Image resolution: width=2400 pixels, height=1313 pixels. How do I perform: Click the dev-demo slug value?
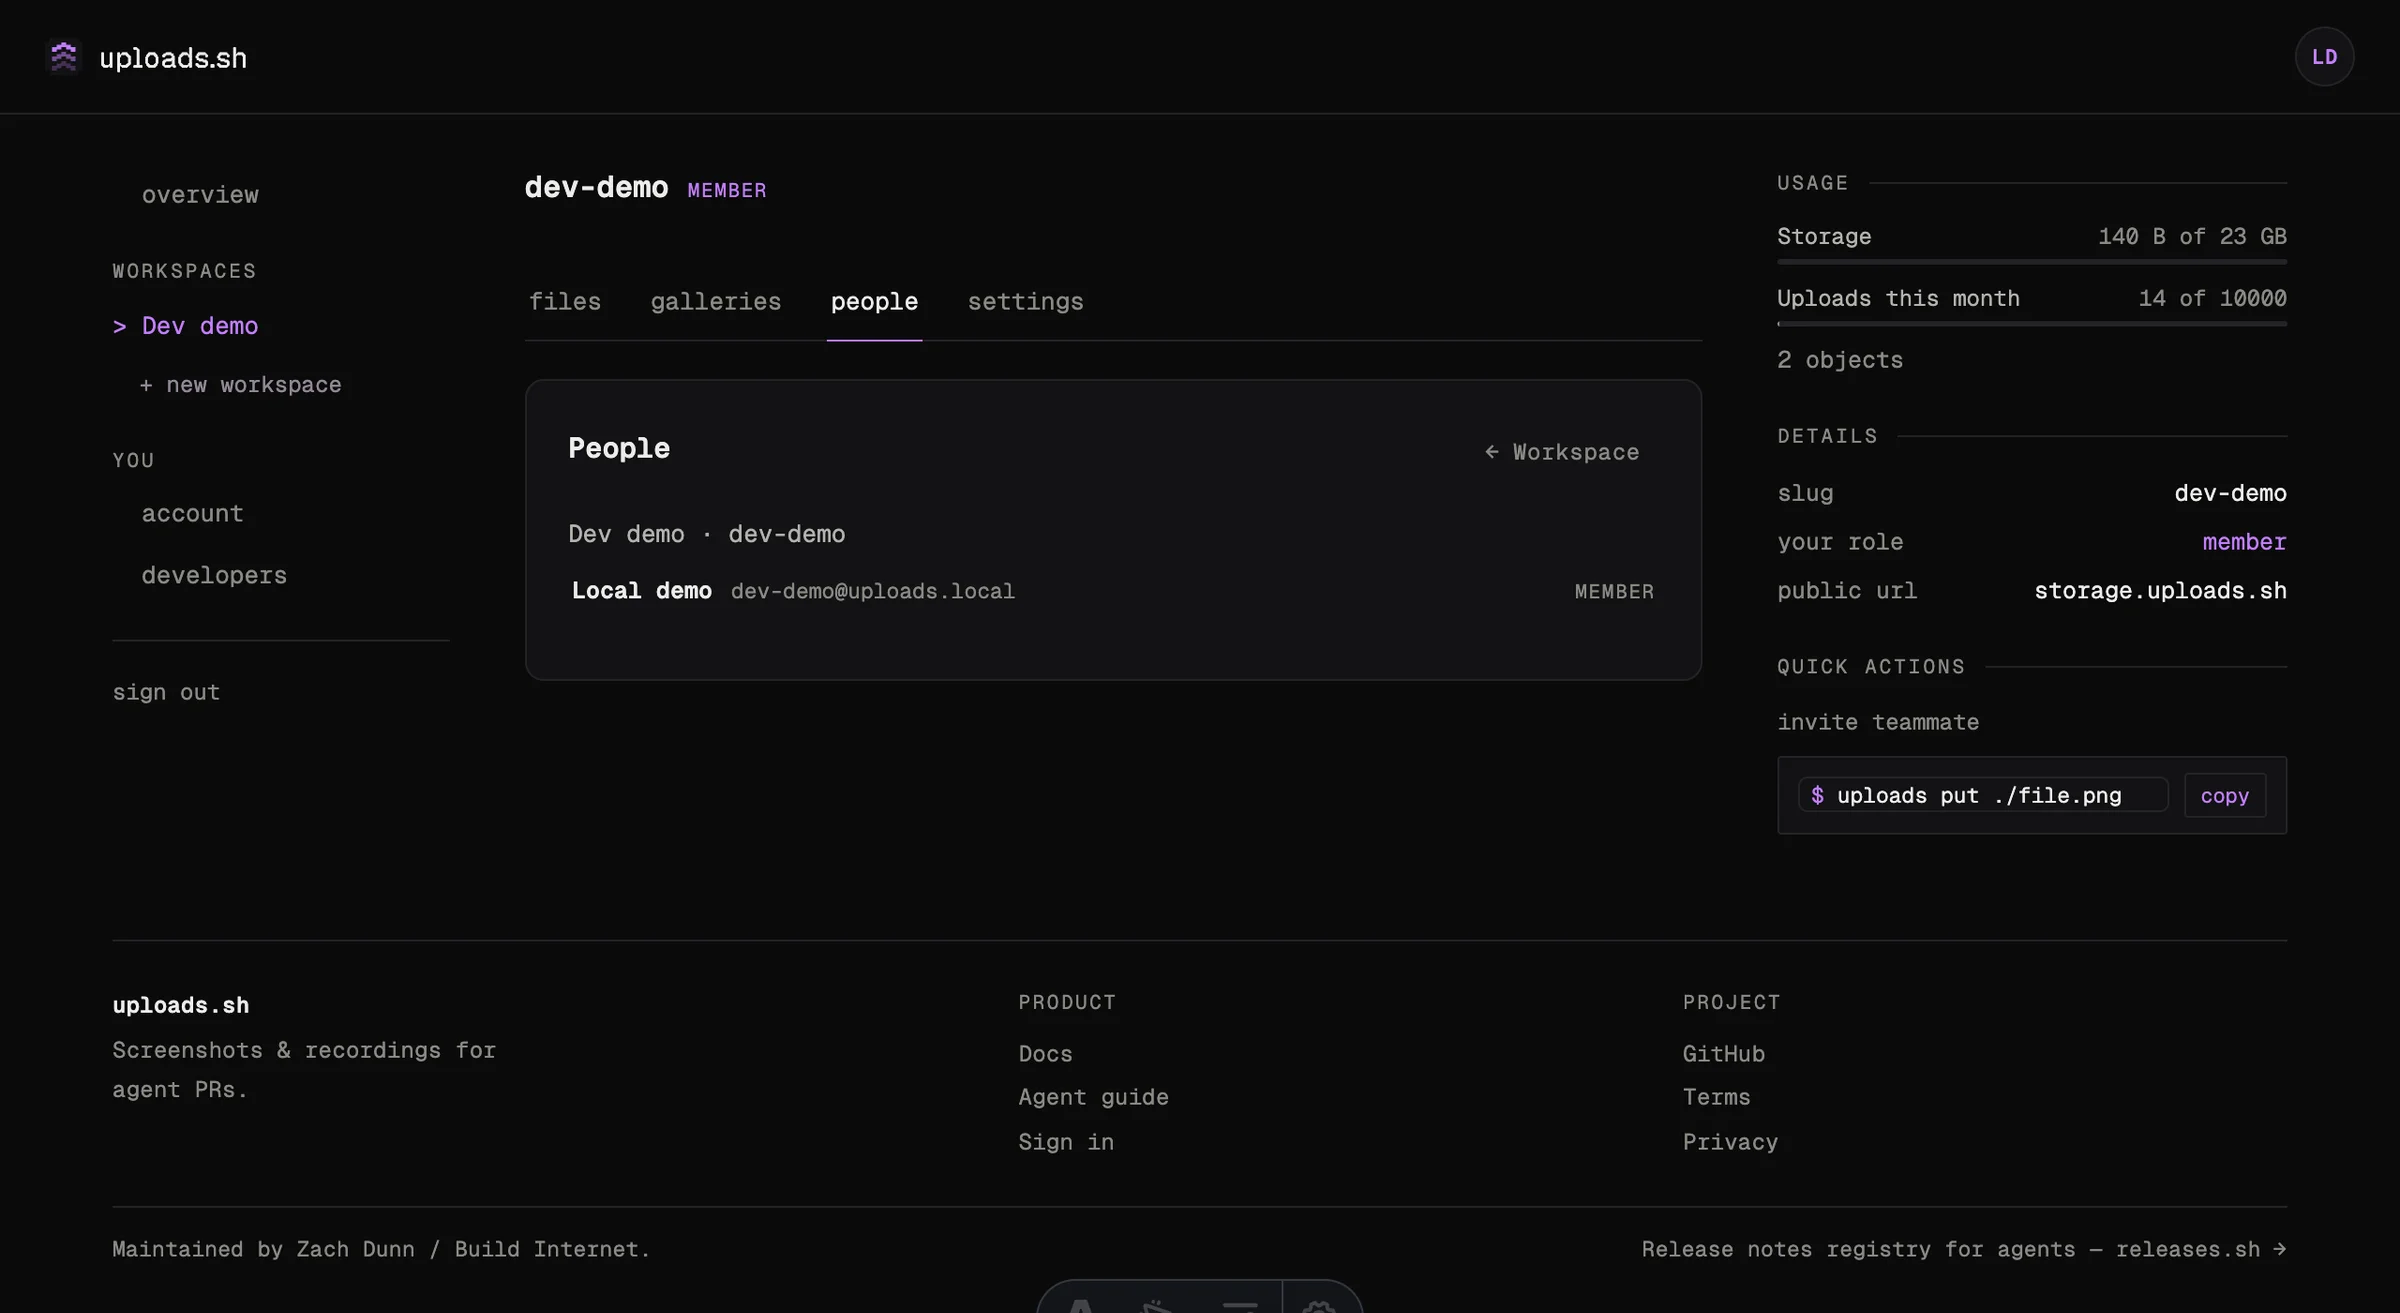(2230, 494)
